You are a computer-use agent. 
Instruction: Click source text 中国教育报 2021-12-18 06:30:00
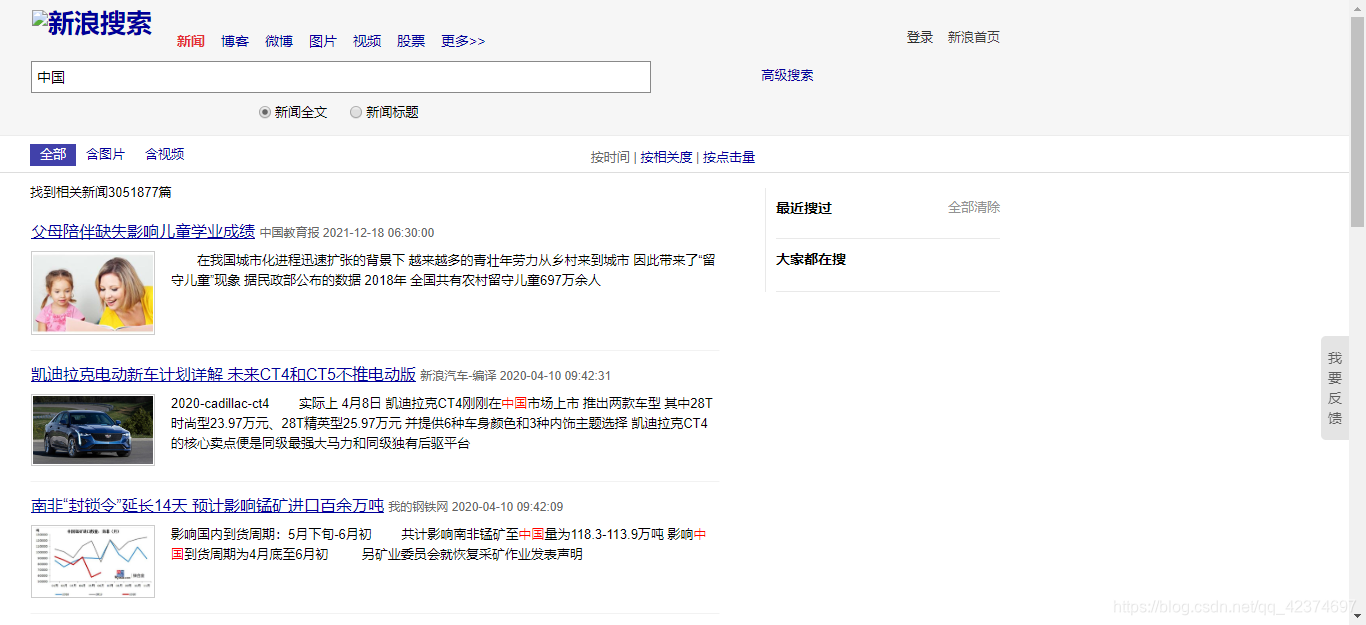coord(347,232)
